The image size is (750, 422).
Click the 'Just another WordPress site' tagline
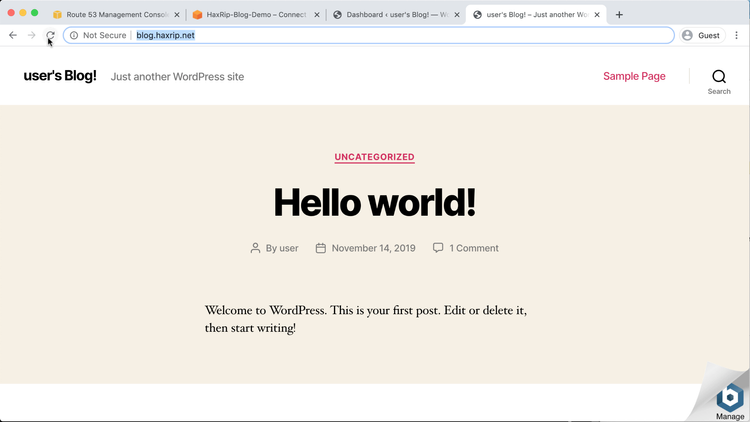(177, 77)
